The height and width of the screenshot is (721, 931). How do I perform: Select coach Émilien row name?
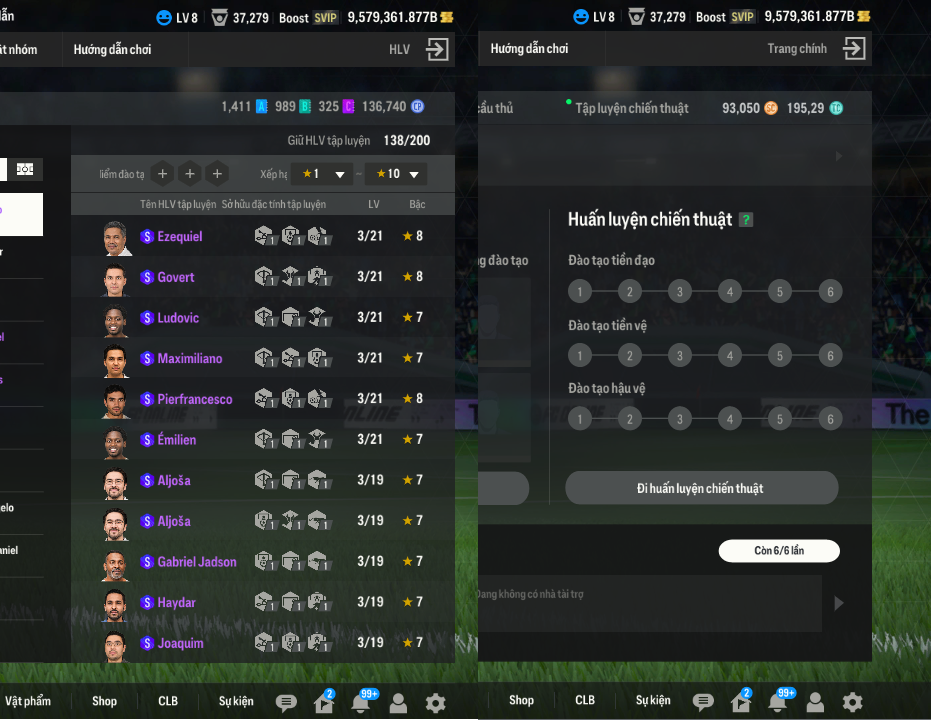[176, 439]
